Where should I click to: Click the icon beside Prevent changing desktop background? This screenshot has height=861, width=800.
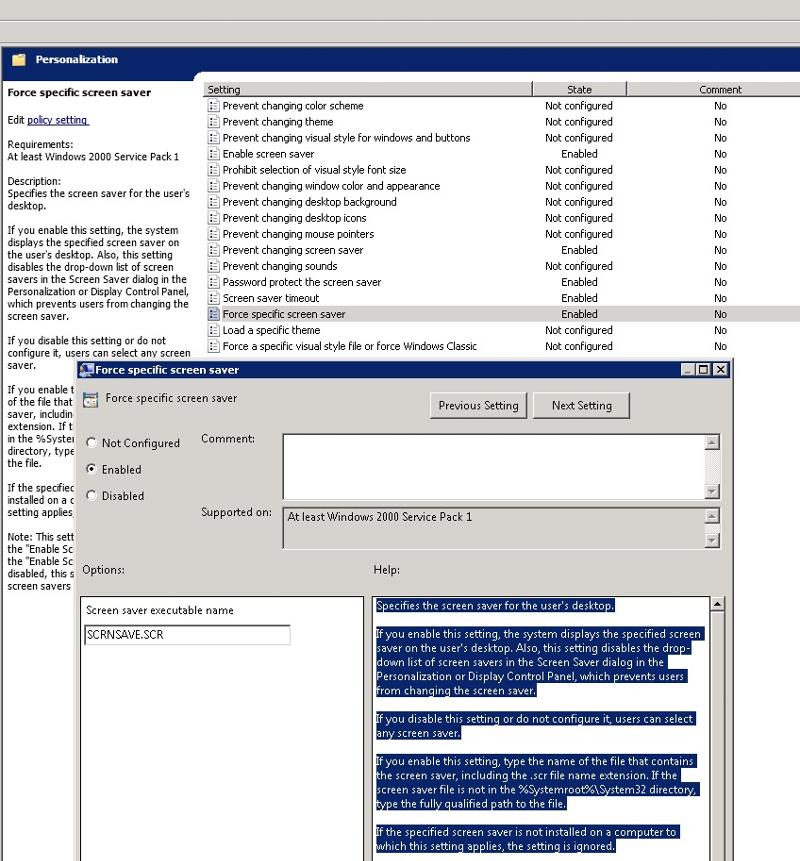(216, 202)
